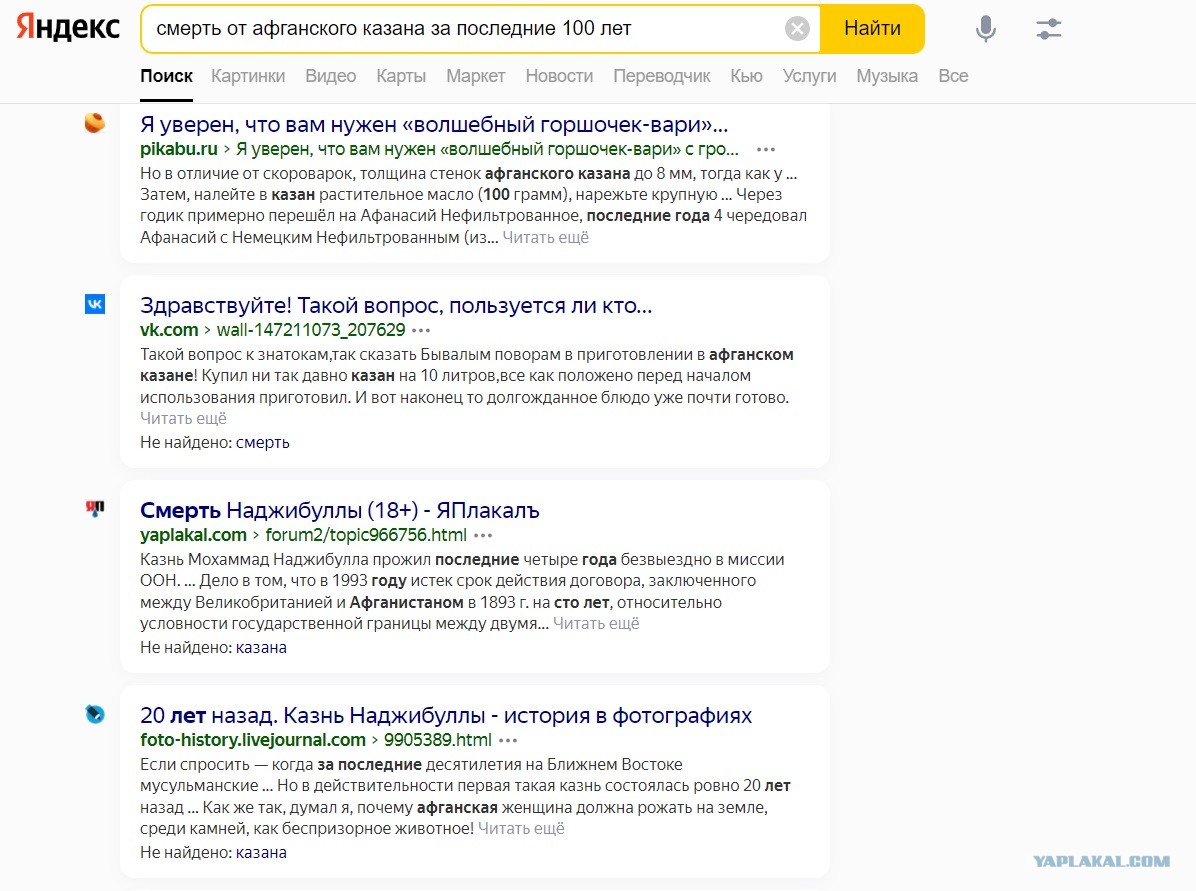The height and width of the screenshot is (891, 1196).
Task: Open wall-147211073_207629 path link
Action: tap(310, 330)
